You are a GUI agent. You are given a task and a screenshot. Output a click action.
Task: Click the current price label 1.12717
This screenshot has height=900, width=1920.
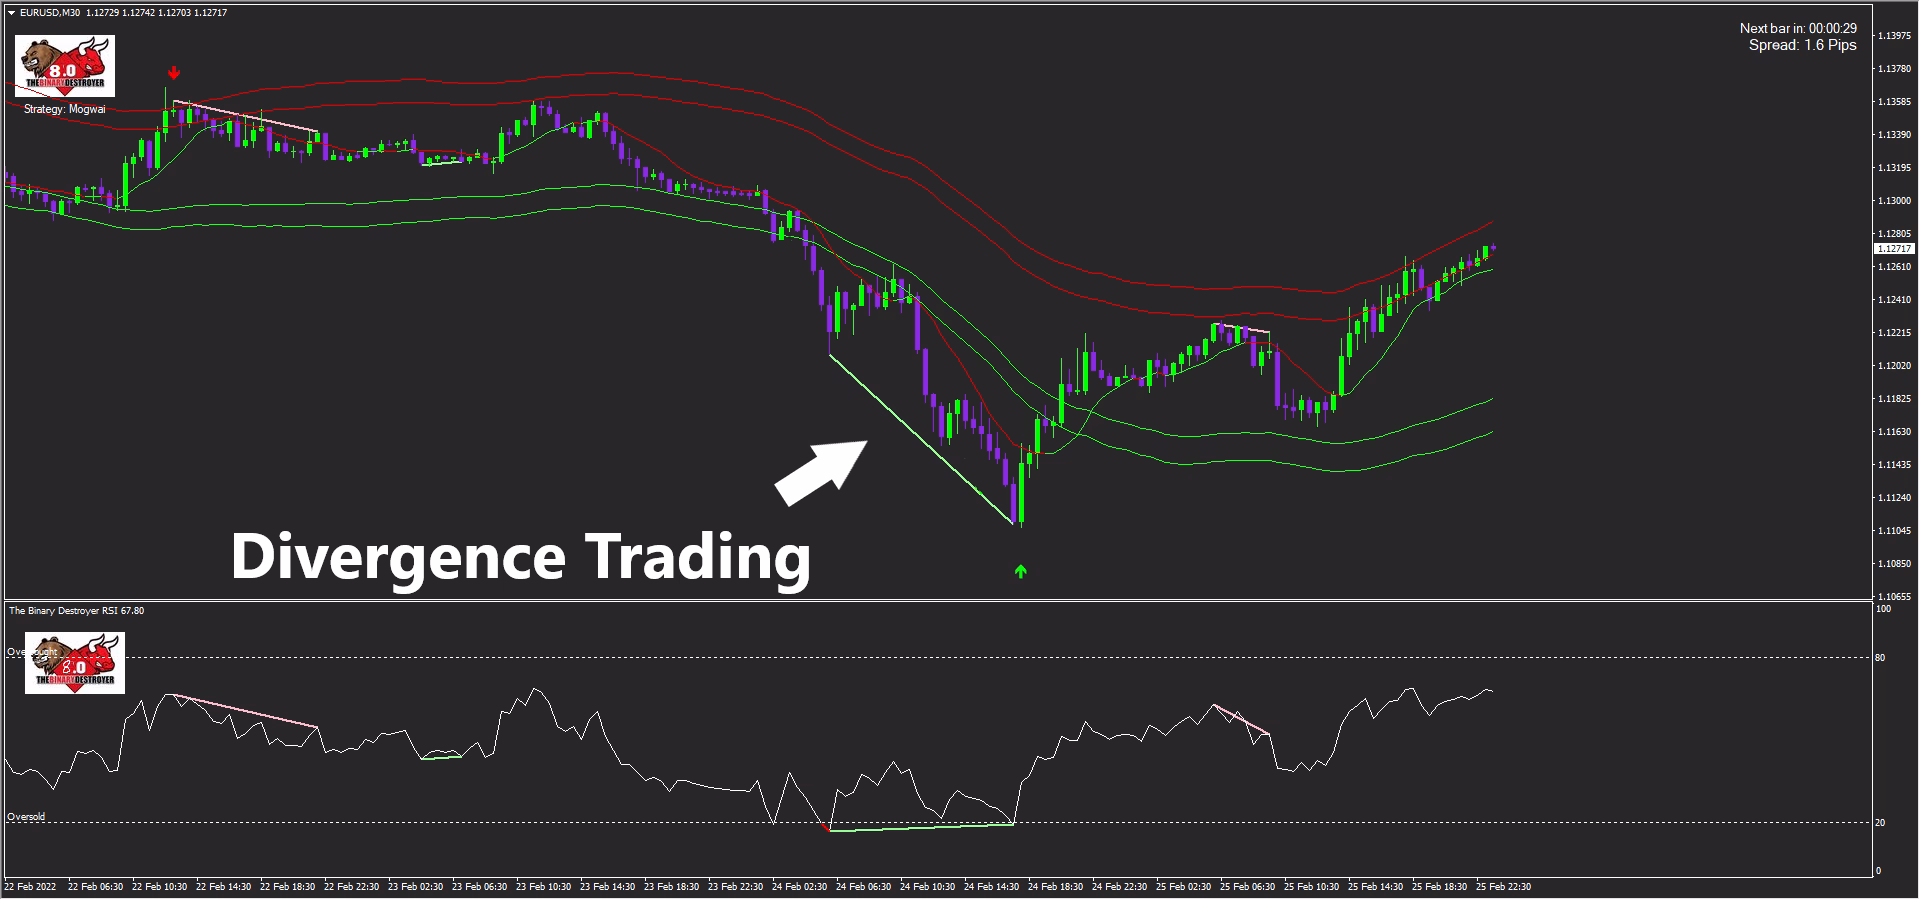(1893, 248)
